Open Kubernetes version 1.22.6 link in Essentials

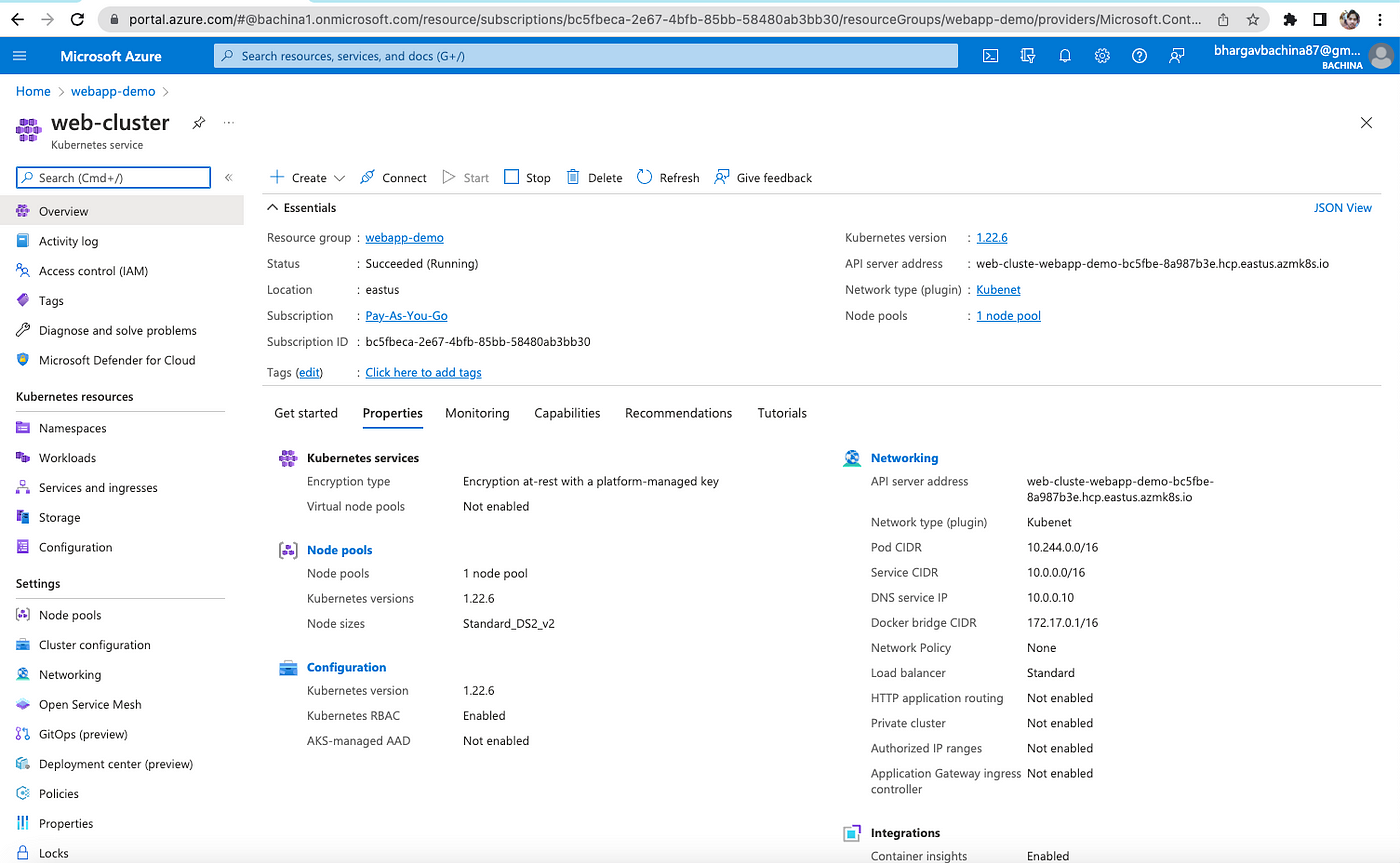992,238
